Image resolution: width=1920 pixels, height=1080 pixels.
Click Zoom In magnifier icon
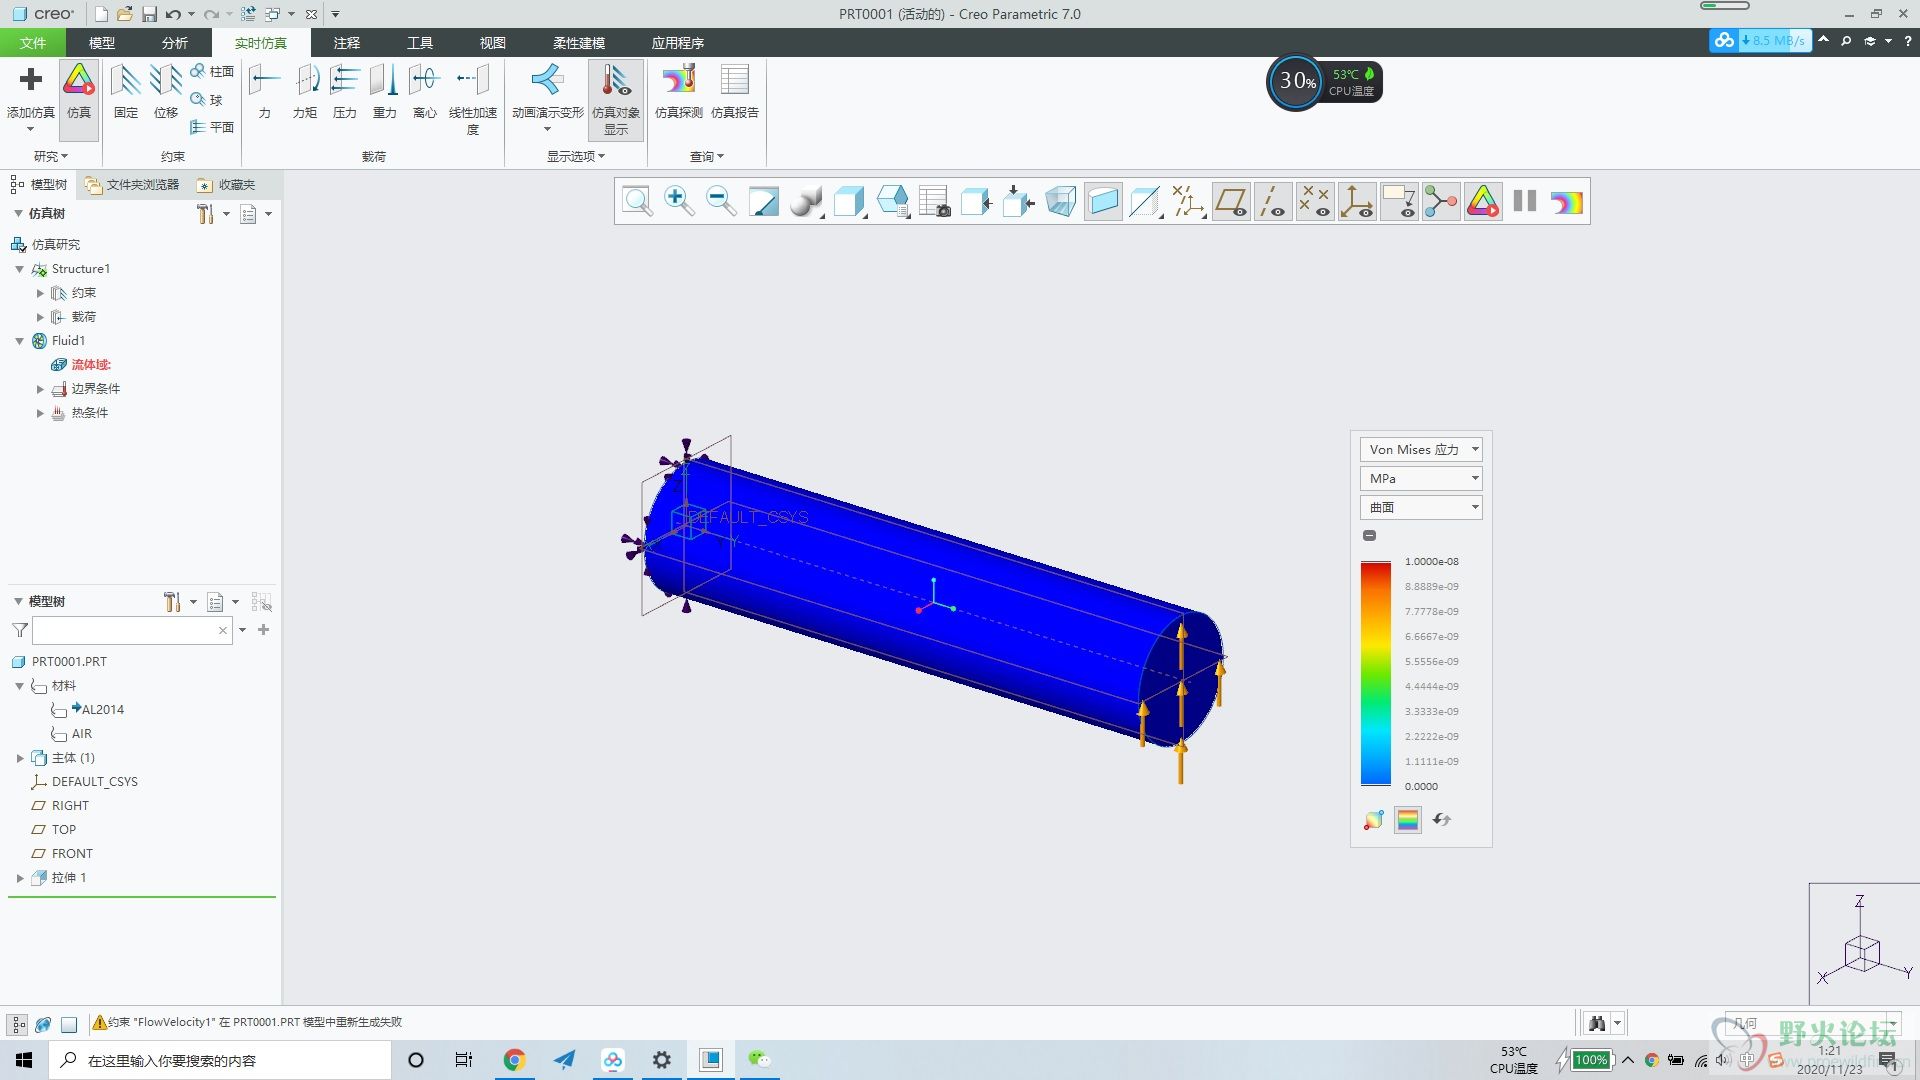click(679, 202)
